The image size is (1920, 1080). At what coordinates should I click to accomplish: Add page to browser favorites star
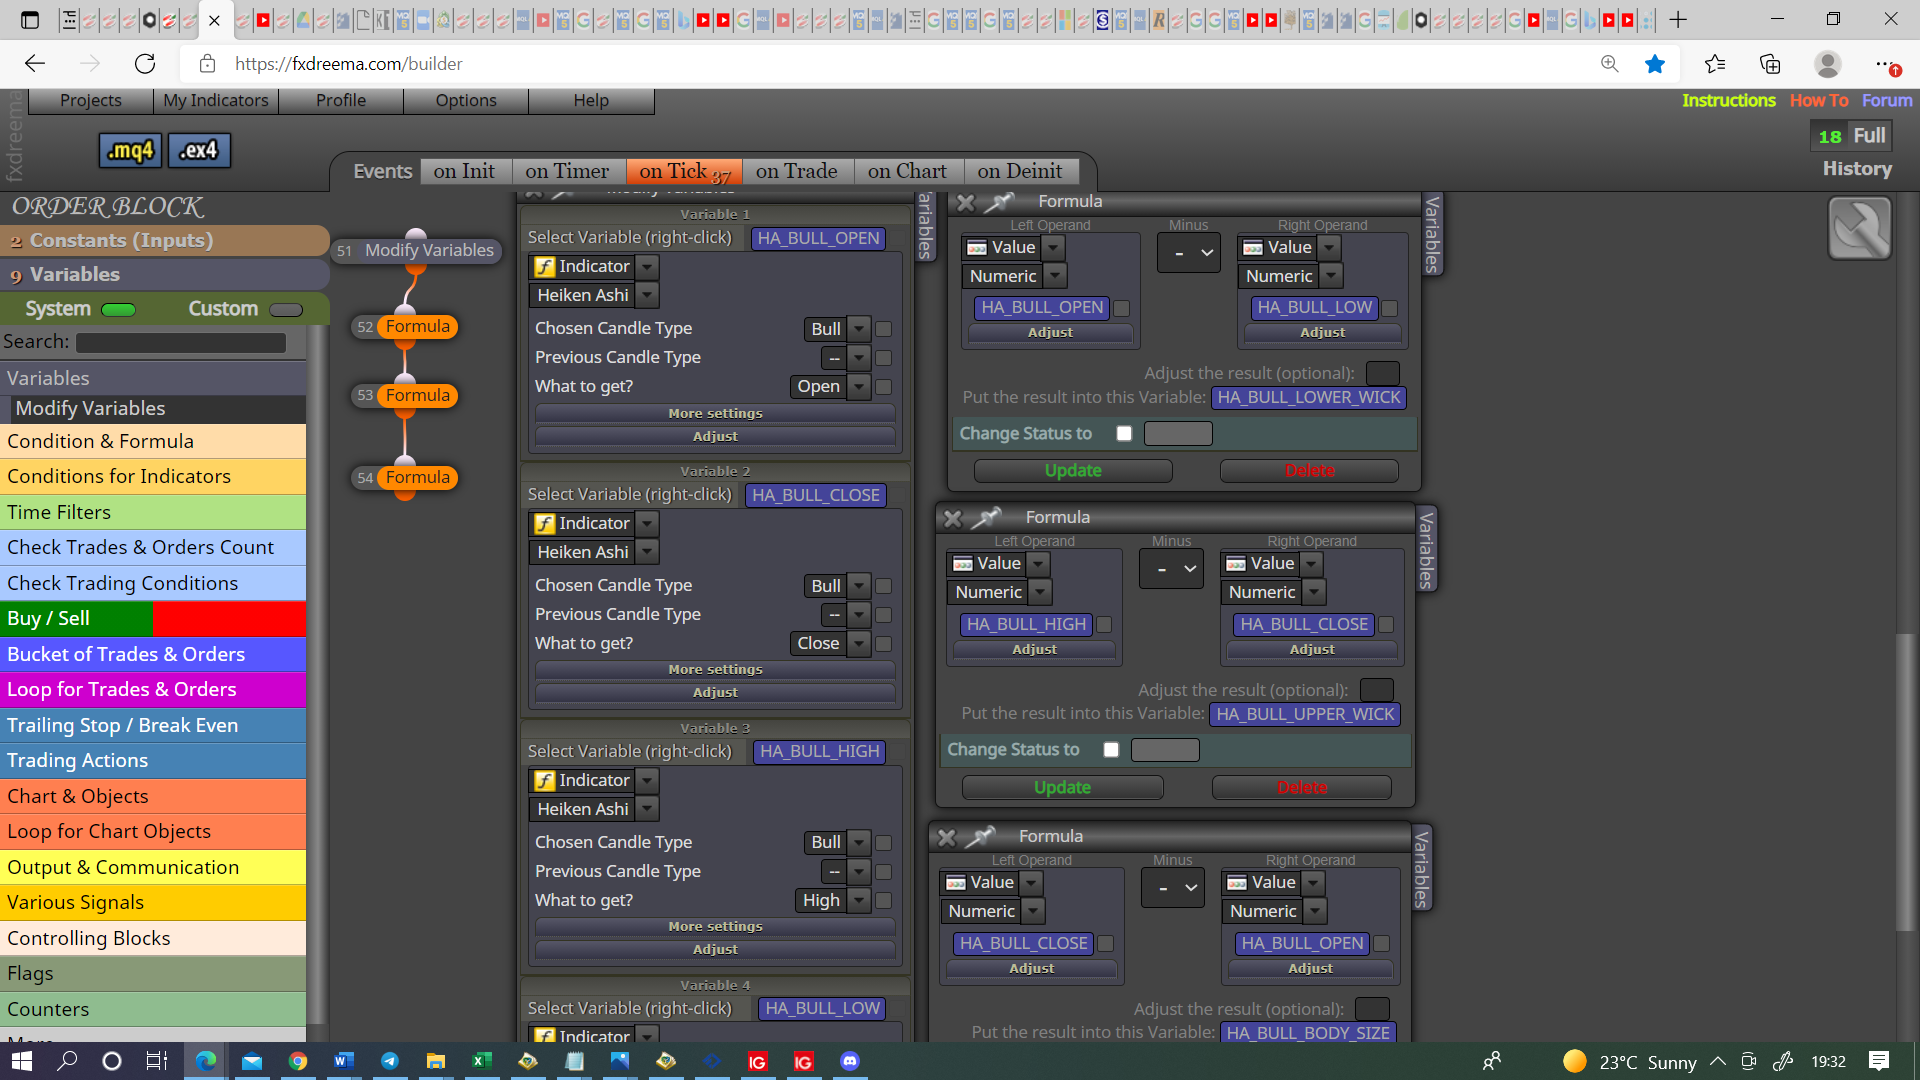pos(1655,64)
